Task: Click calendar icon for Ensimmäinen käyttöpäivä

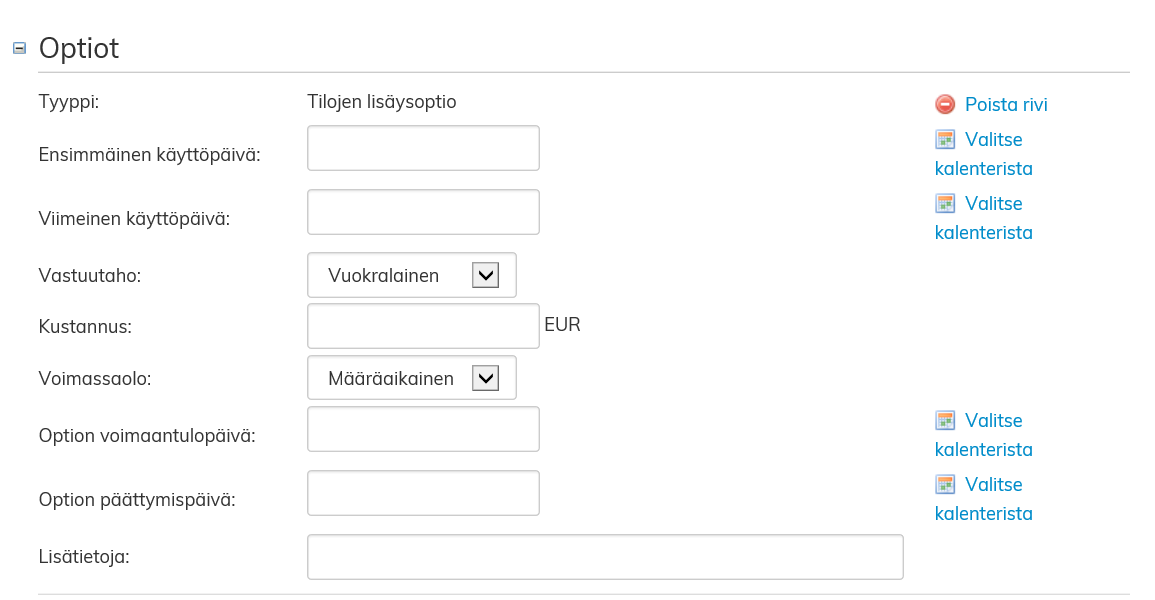Action: pyautogui.click(x=945, y=140)
